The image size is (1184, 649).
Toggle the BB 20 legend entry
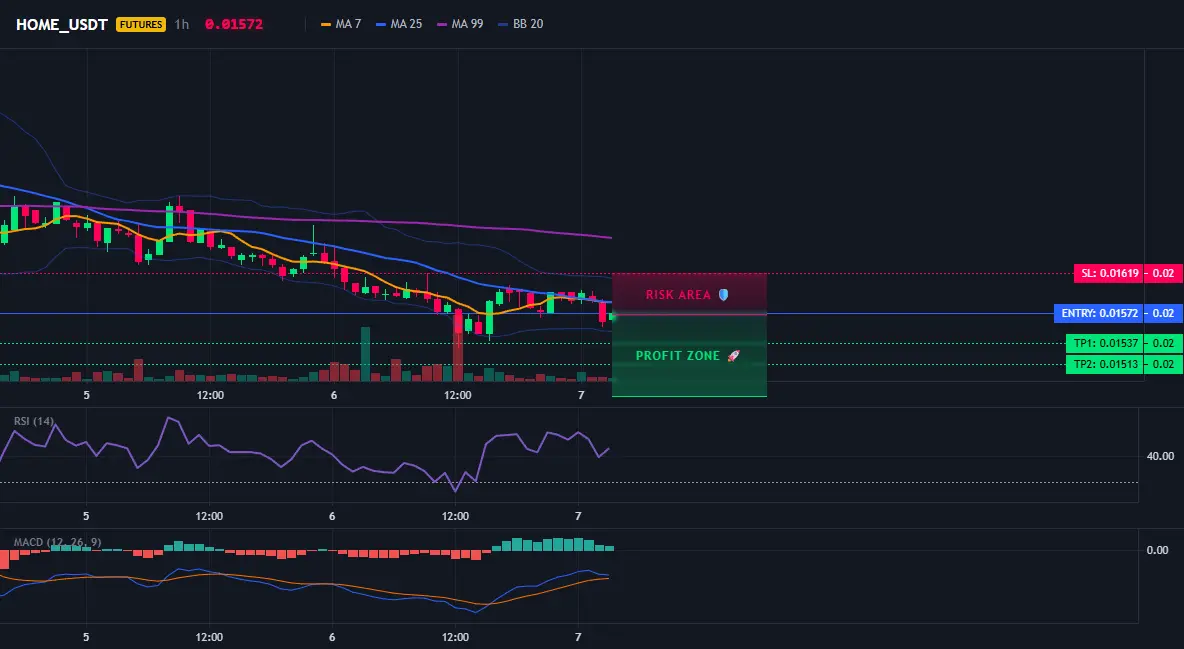coord(521,24)
